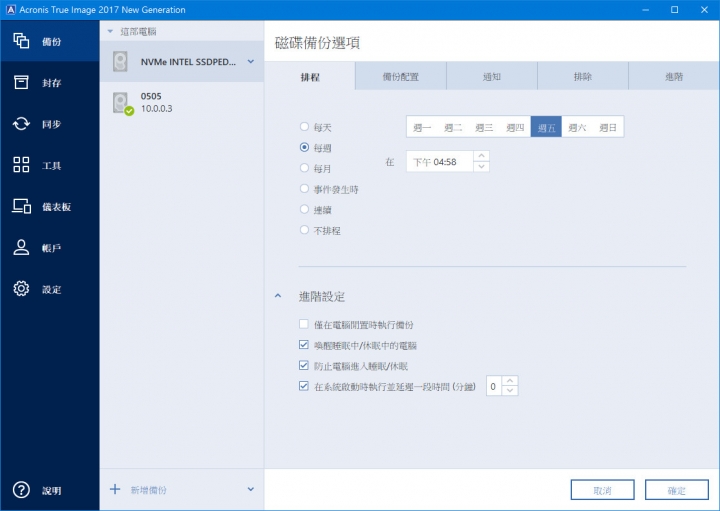Uncheck 在系統啟動時執行並延遲 checkbox
This screenshot has height=511, width=720.
(304, 386)
